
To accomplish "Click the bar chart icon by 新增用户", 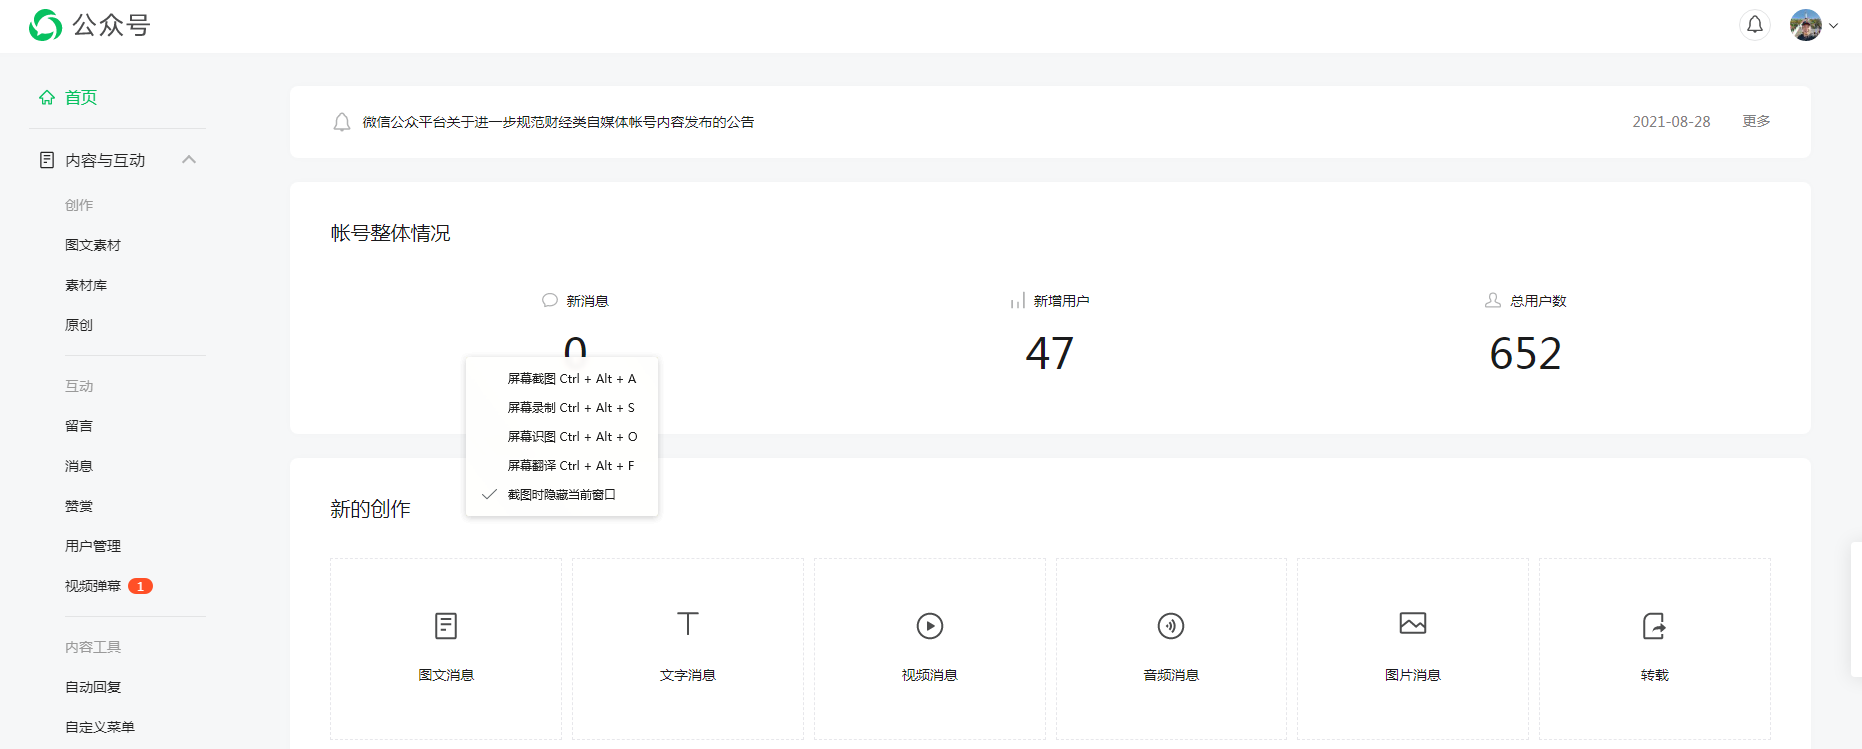I will 1017,300.
